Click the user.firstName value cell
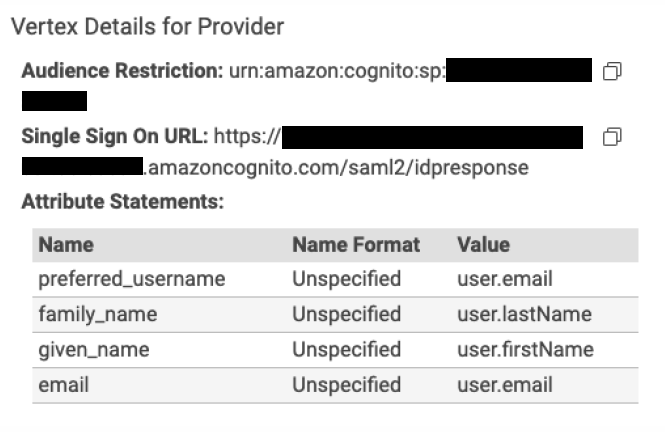This screenshot has height=432, width=665. click(525, 350)
